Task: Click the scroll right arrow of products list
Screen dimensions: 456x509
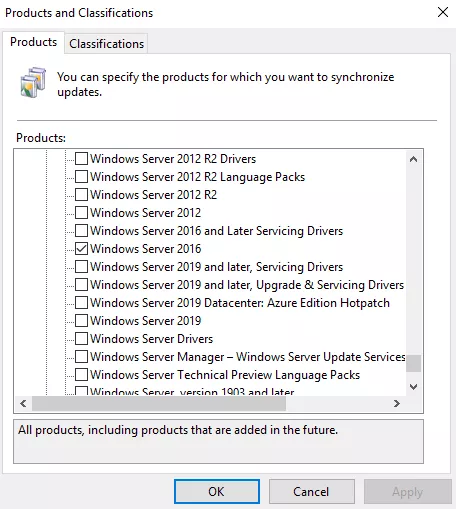Action: (397, 404)
